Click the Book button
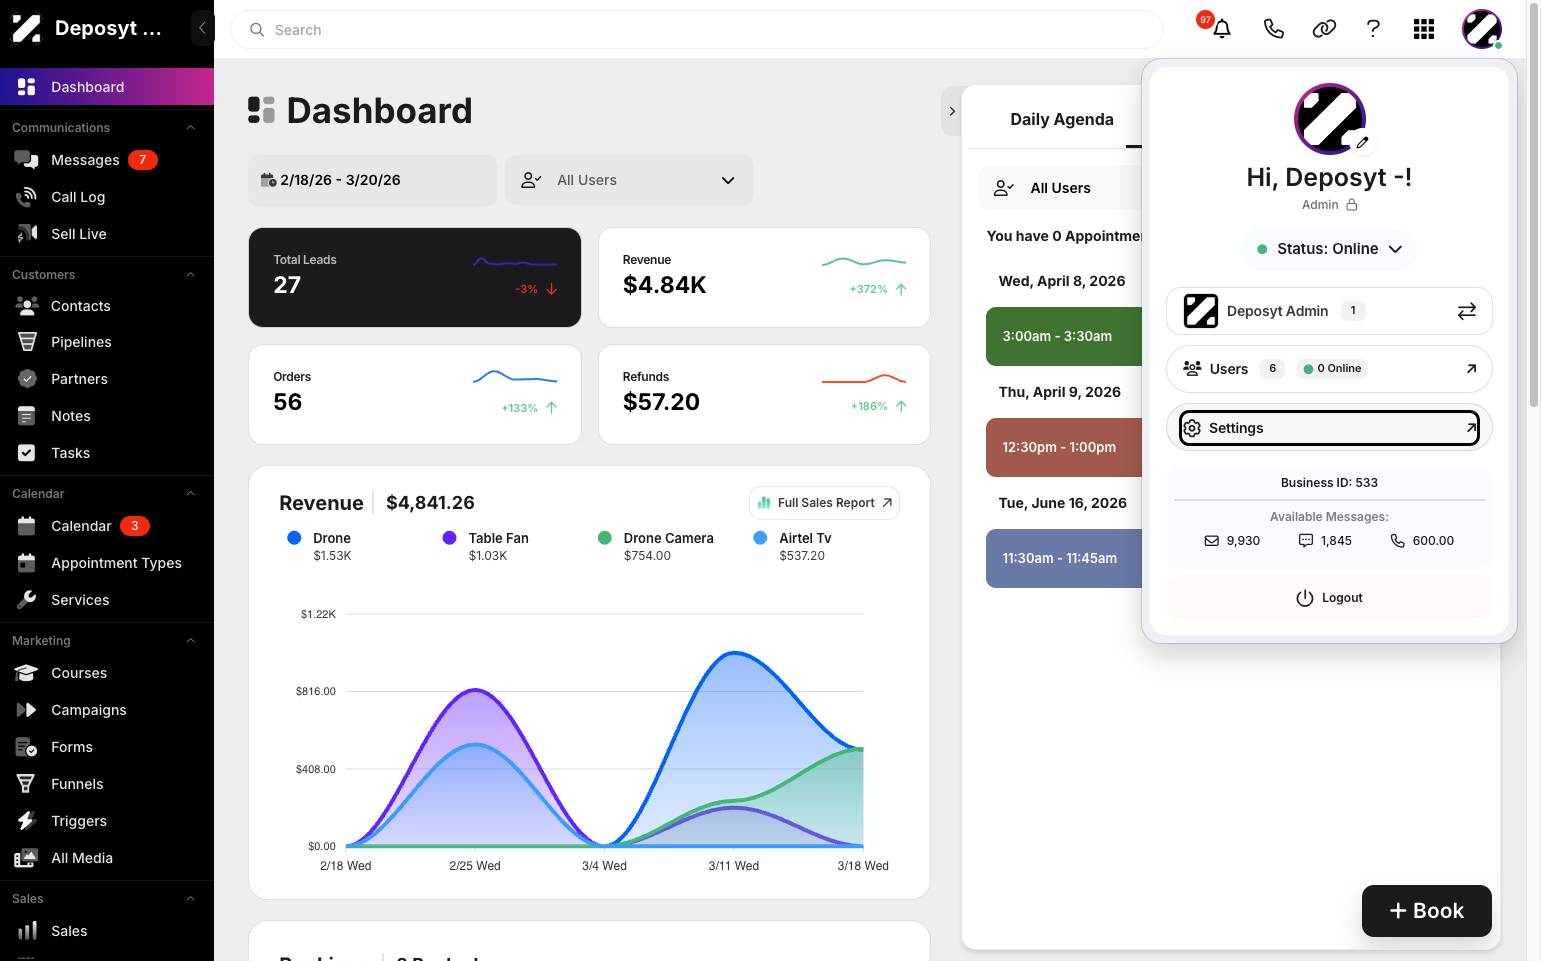The image size is (1541, 961). (1426, 911)
